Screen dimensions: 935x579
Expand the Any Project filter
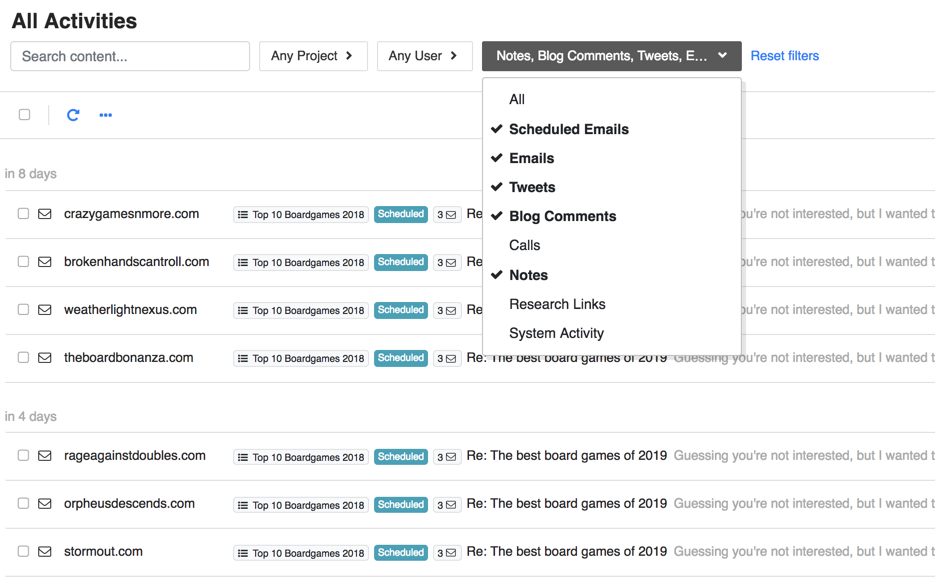click(313, 56)
